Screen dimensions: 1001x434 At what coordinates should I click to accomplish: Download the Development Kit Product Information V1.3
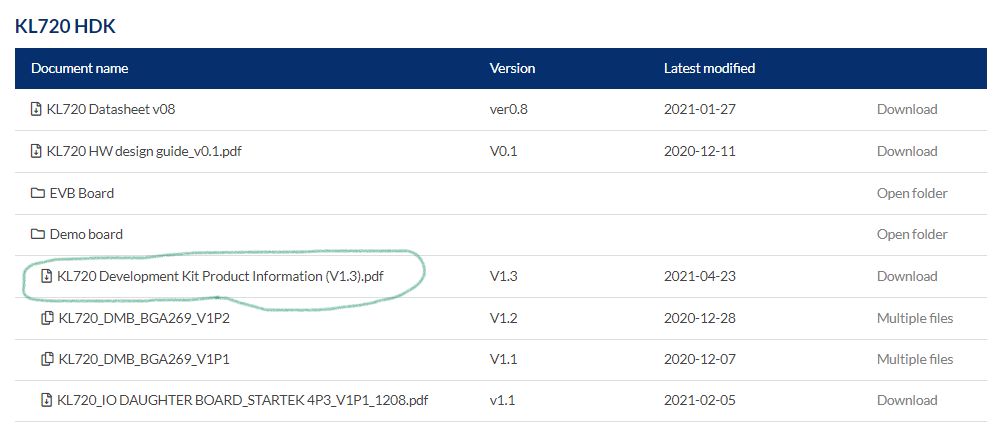click(907, 276)
